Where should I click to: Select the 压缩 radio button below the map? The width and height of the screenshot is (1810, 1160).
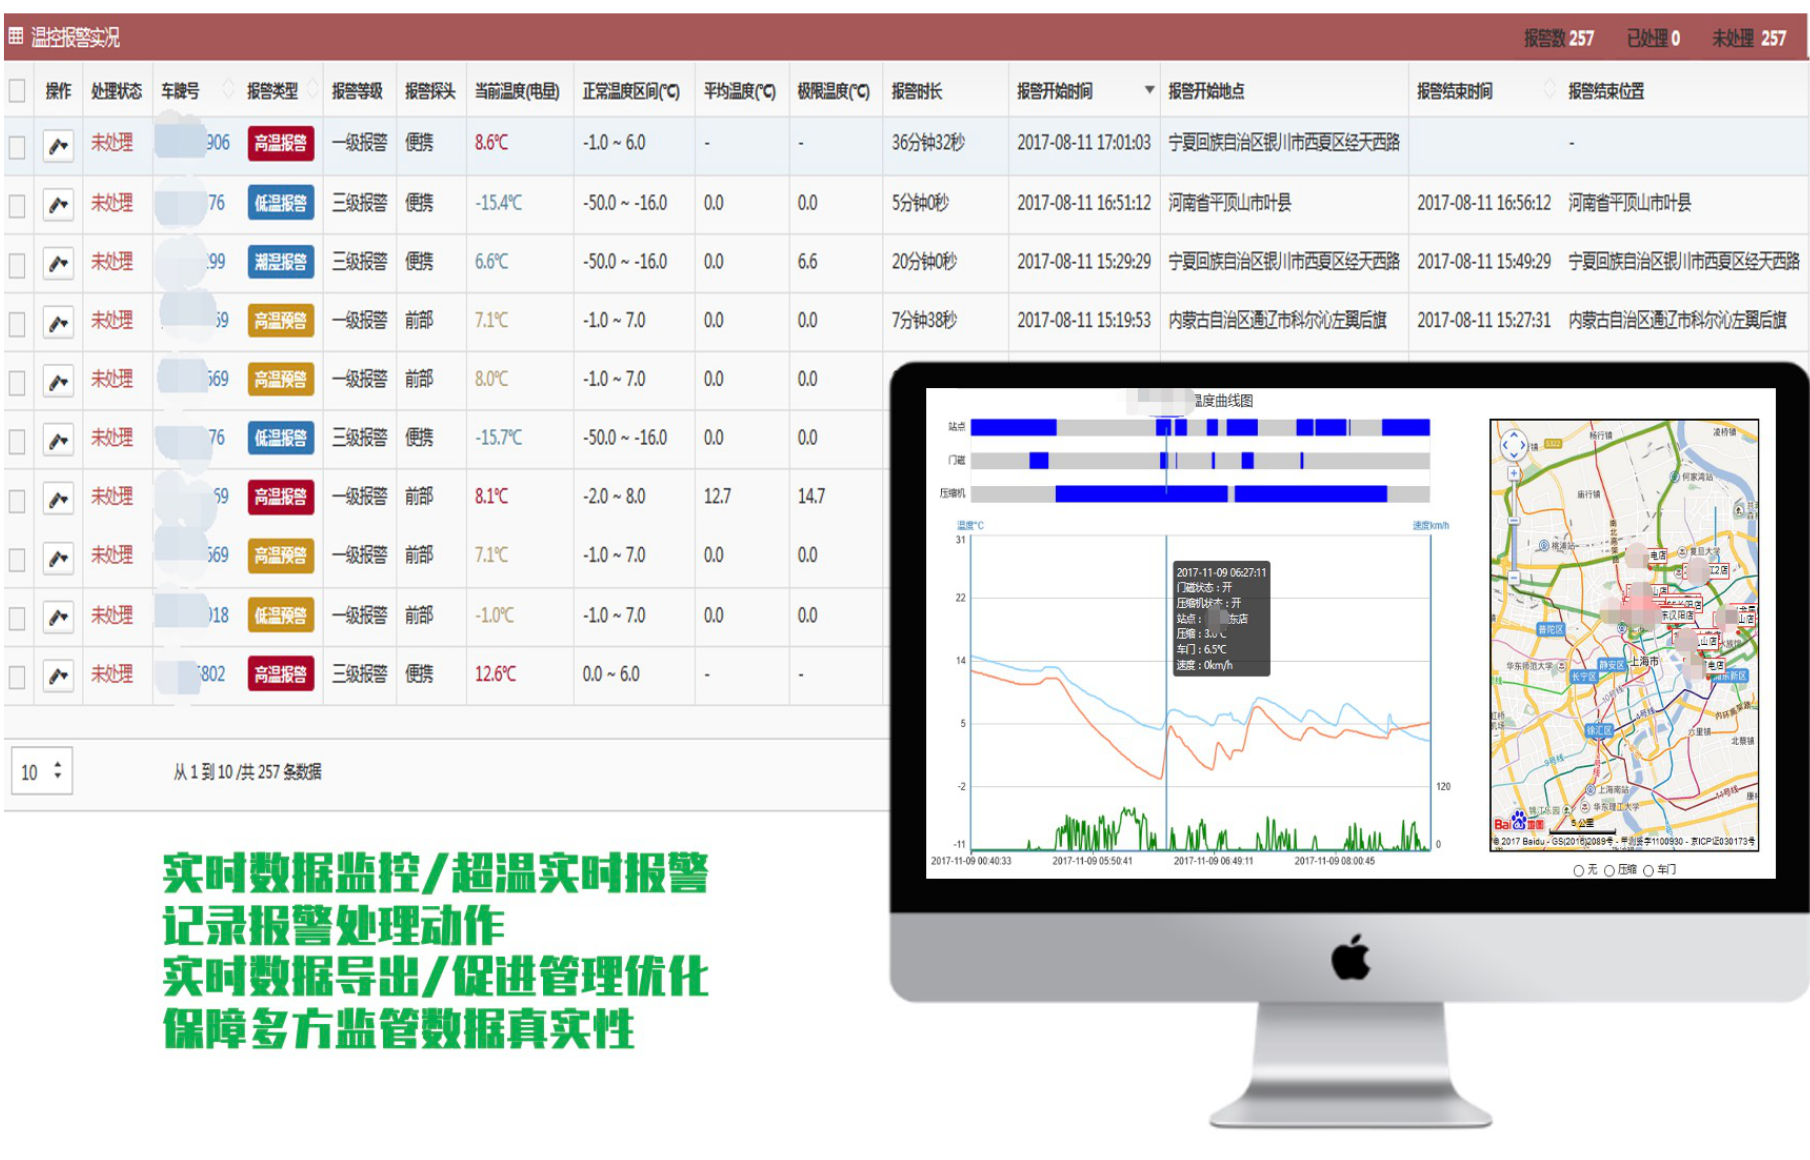click(1609, 871)
